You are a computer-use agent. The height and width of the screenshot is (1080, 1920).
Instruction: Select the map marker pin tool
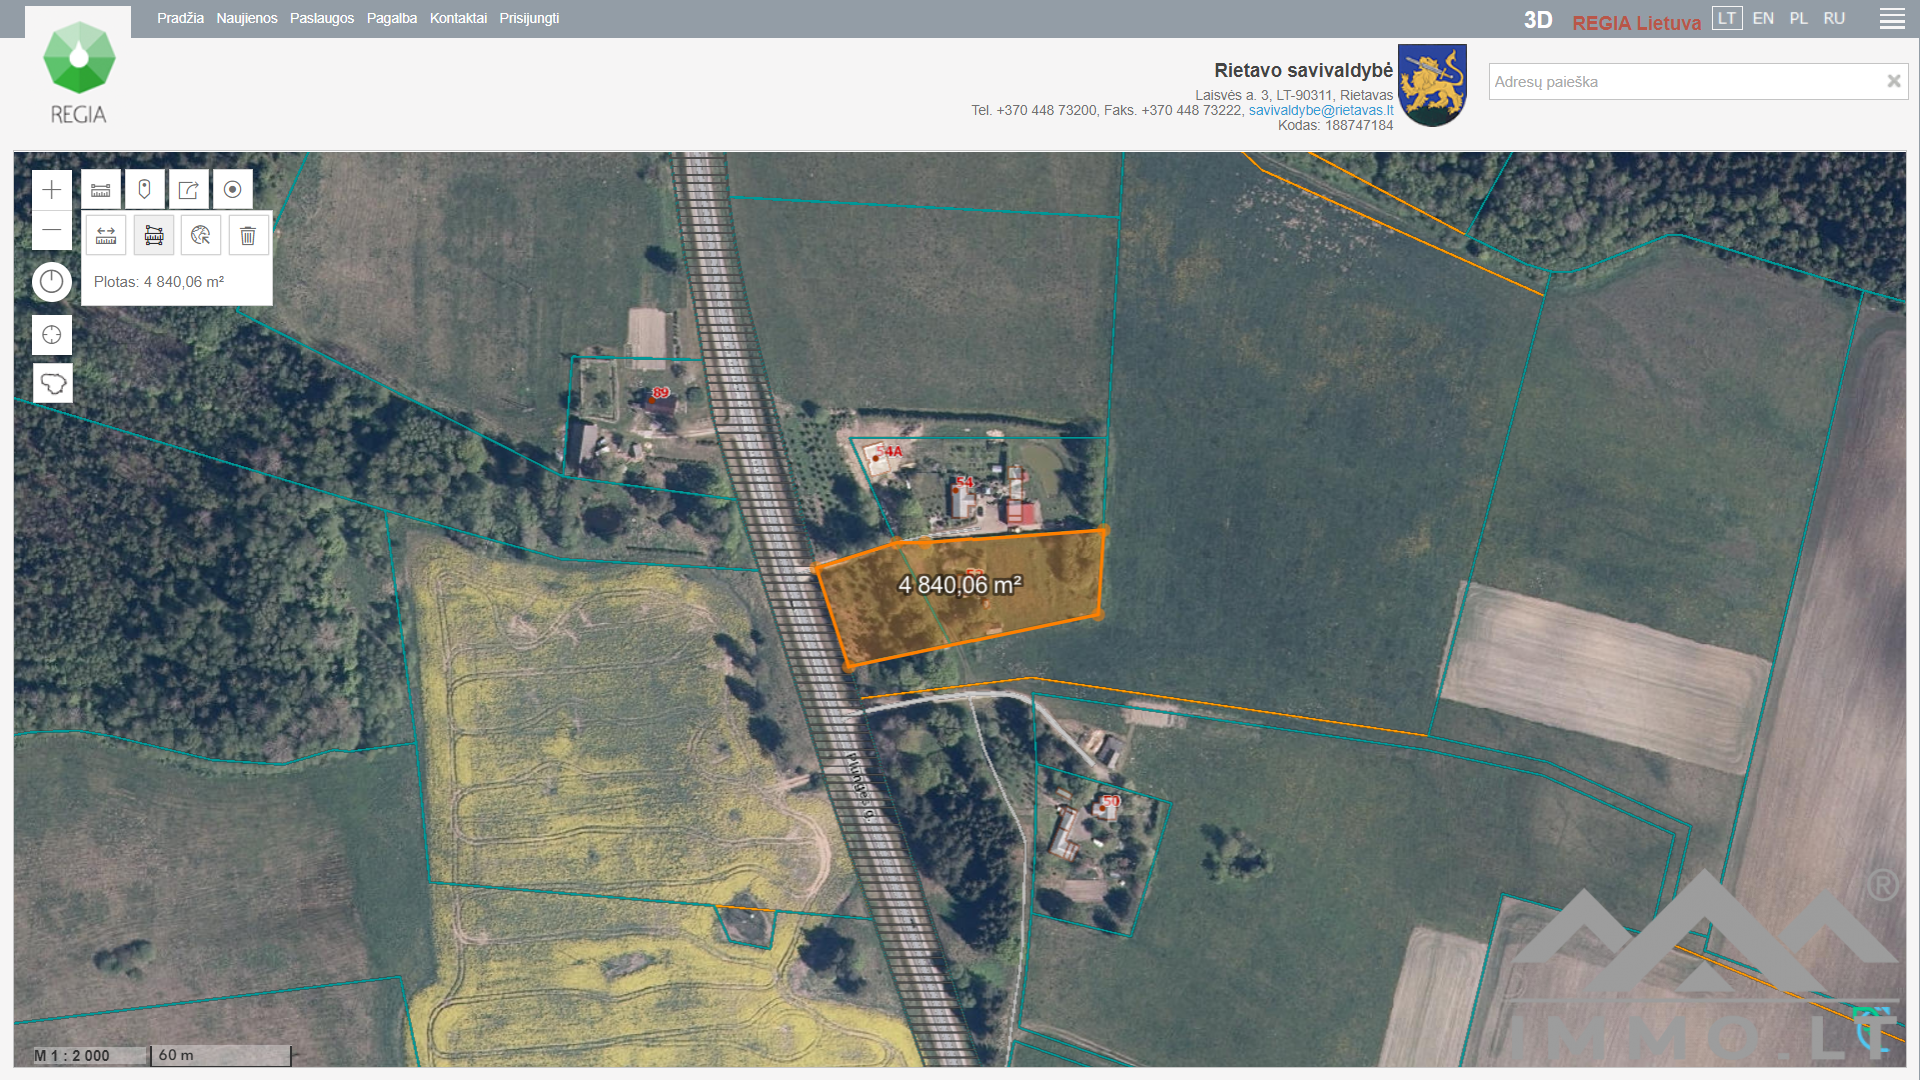pyautogui.click(x=145, y=190)
